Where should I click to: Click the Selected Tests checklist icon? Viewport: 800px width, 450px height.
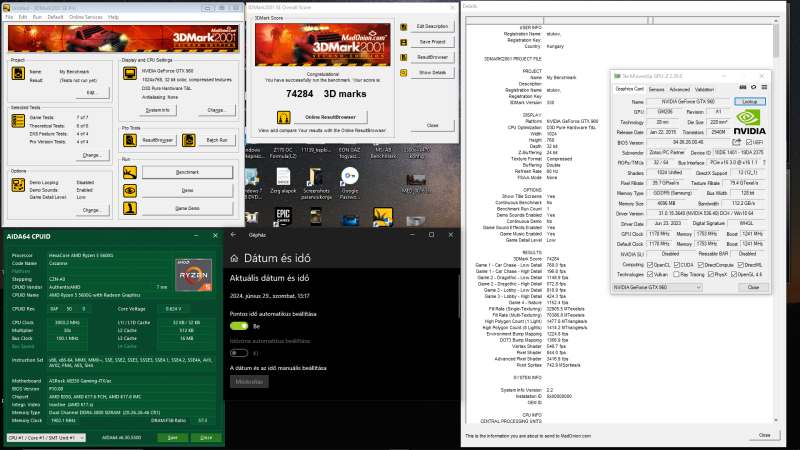pos(18,121)
